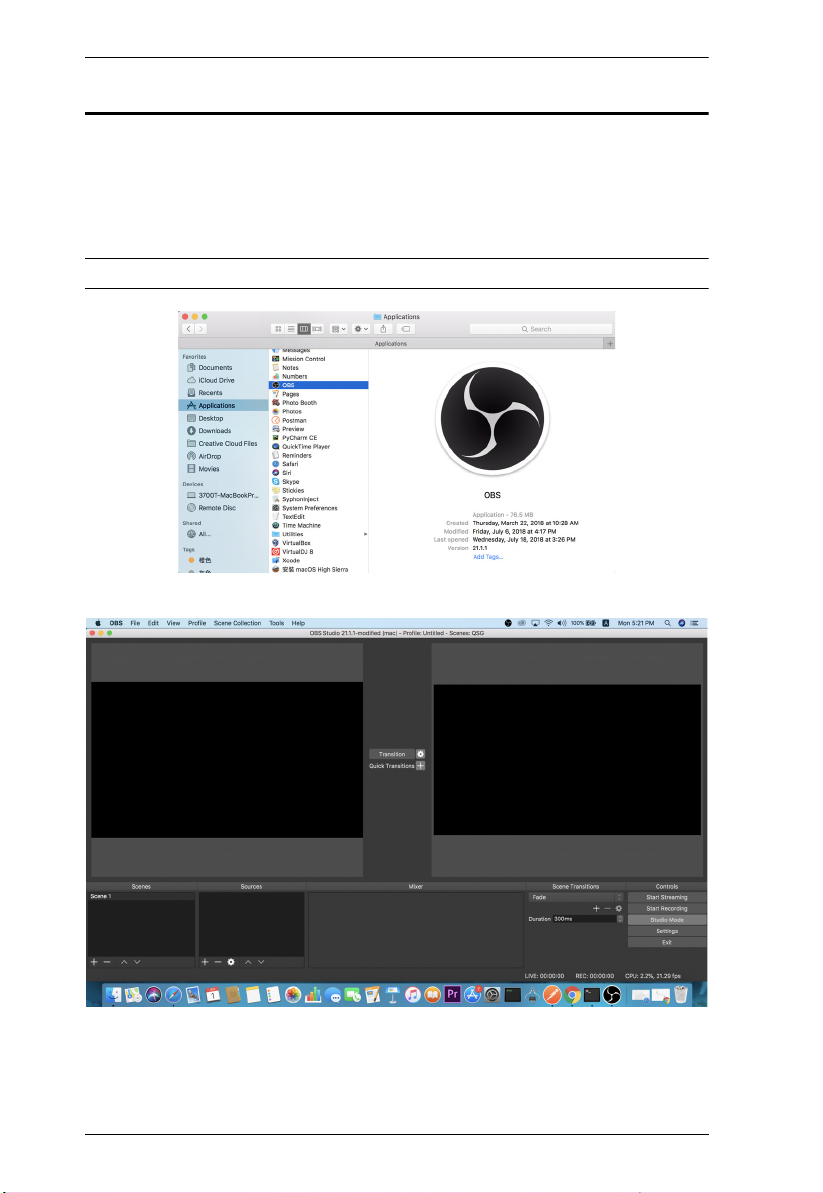
Task: Open Finder from the Dock
Action: 113,994
